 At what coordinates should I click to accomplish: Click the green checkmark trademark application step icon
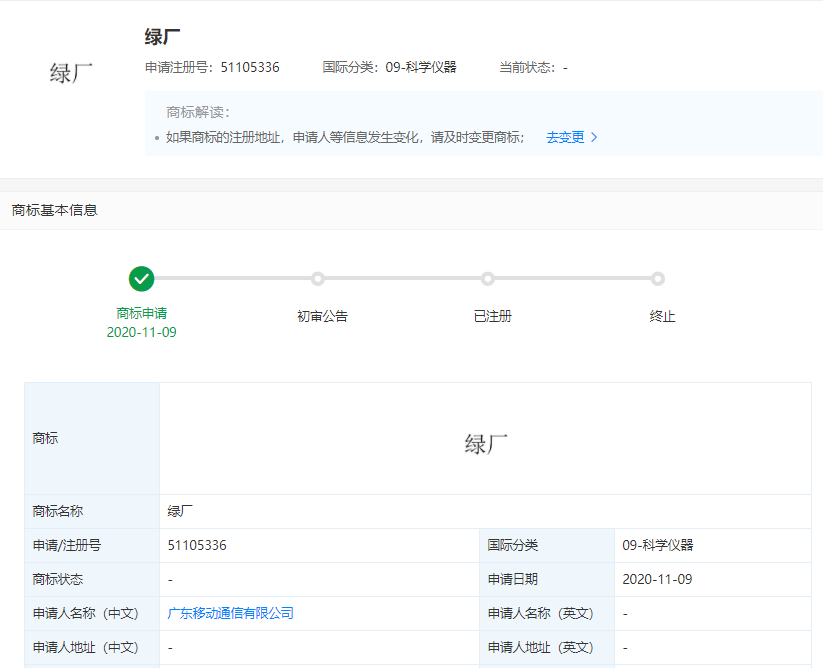click(141, 279)
